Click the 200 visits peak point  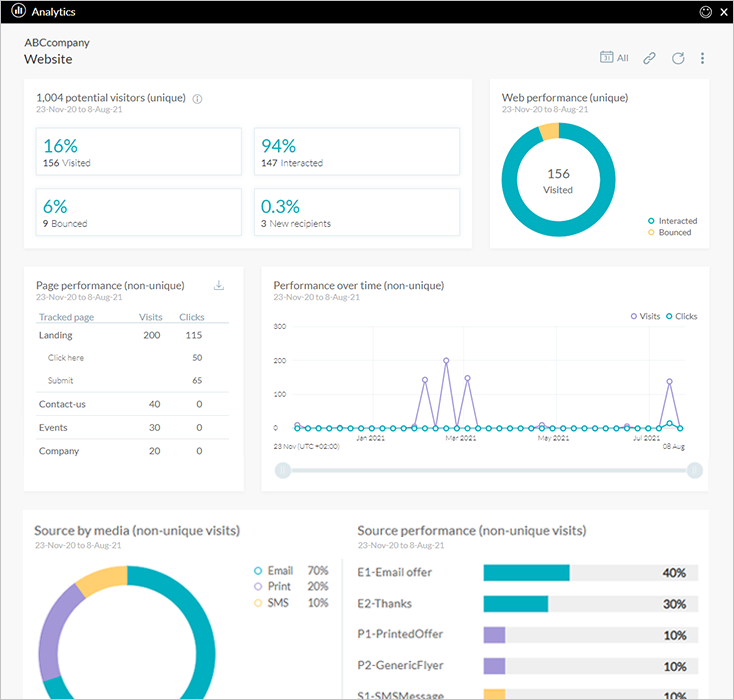click(x=446, y=361)
